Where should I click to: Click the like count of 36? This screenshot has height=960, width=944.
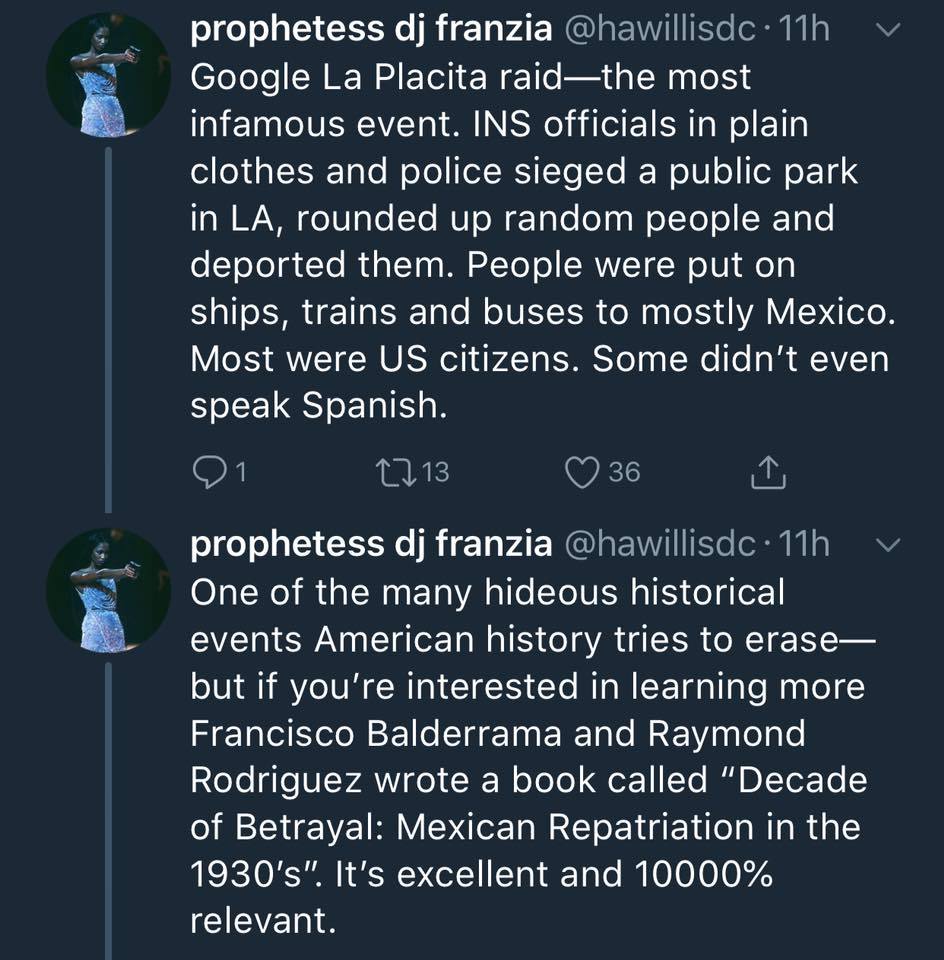click(x=624, y=472)
